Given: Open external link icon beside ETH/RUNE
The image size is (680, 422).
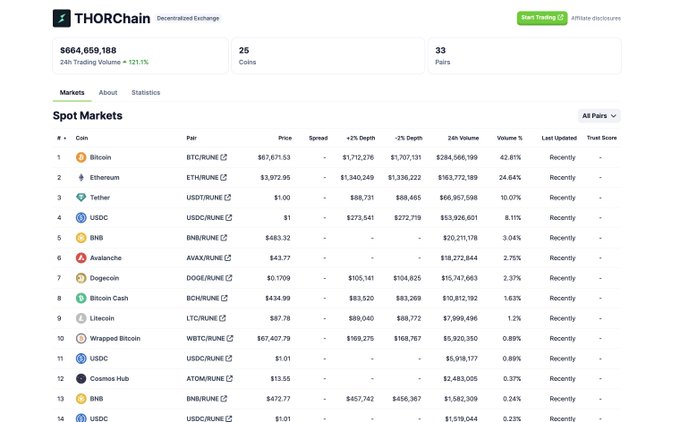Looking at the screenshot, I should tap(223, 177).
